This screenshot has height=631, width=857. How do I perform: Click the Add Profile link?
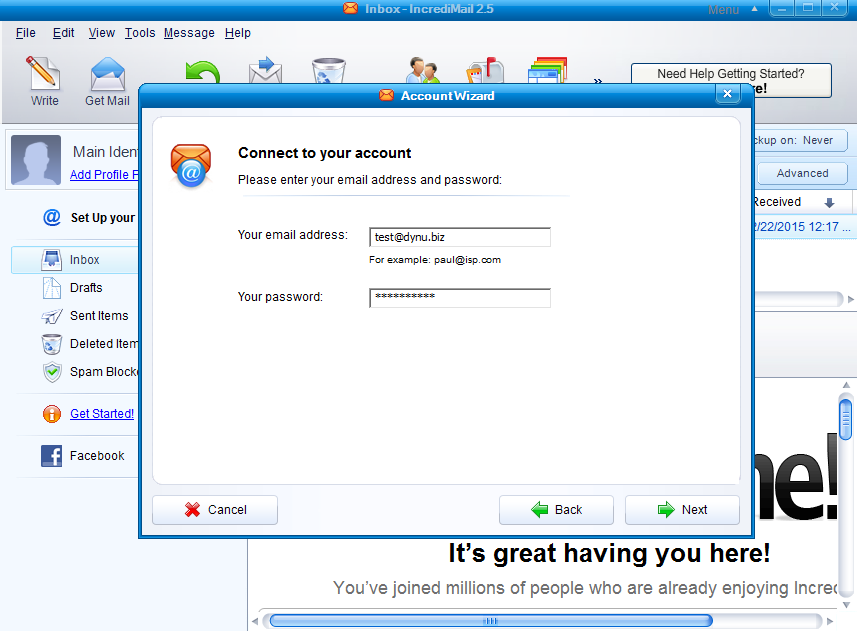click(104, 174)
